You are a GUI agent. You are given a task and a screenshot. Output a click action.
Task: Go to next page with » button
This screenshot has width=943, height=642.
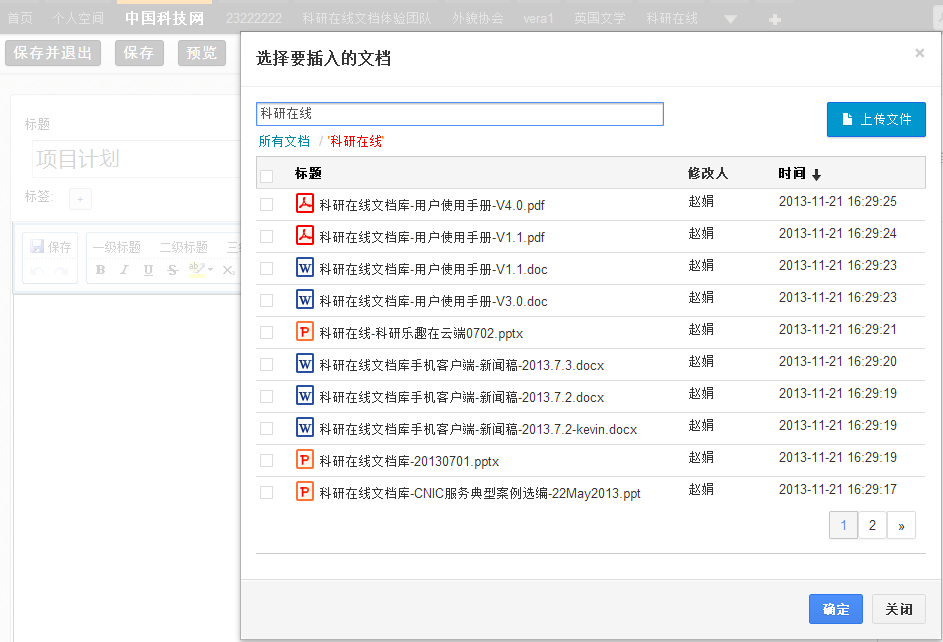pos(901,525)
